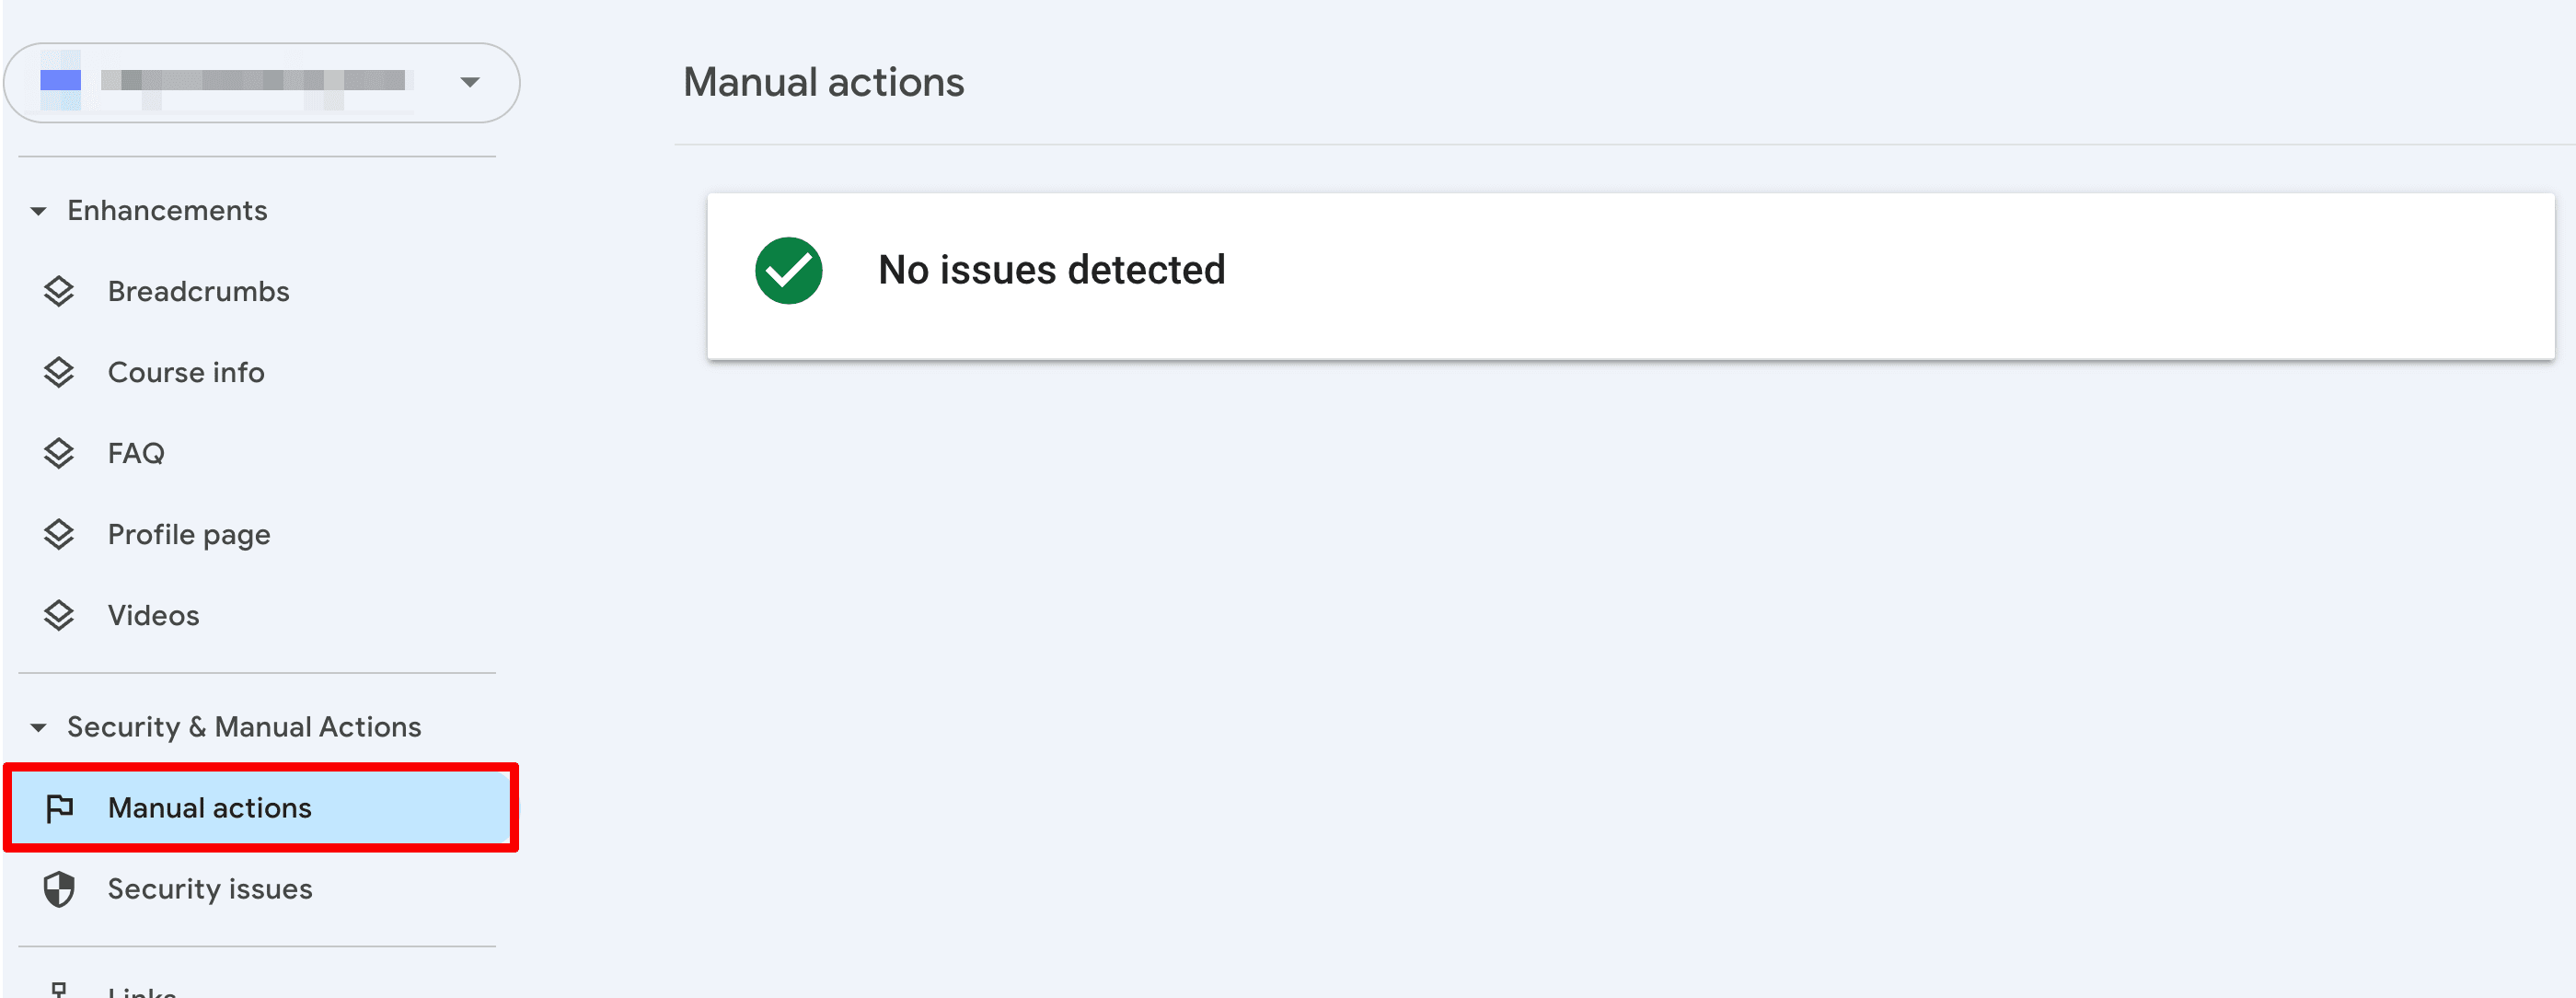Viewport: 2576px width, 998px height.
Task: Select the Profile page enhancement icon
Action: point(59,534)
